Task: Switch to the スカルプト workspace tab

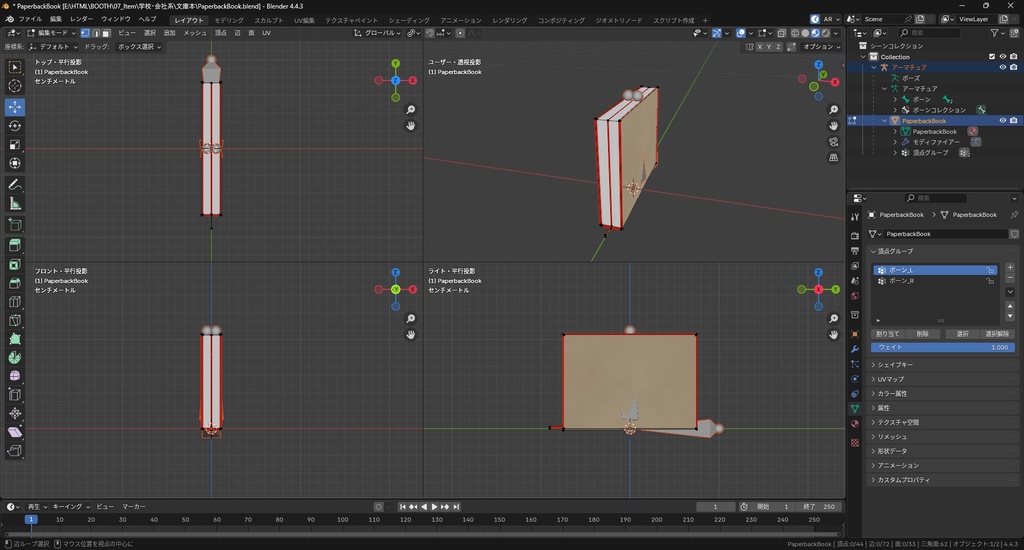Action: pyautogui.click(x=268, y=20)
